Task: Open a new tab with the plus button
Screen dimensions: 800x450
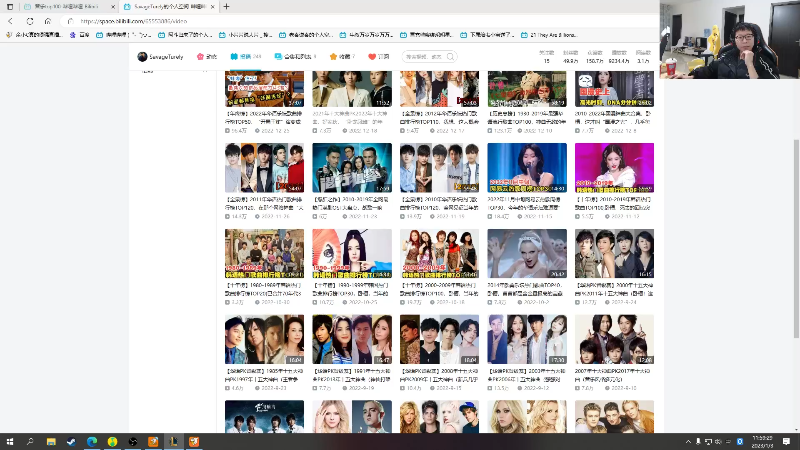Action: pyautogui.click(x=226, y=7)
